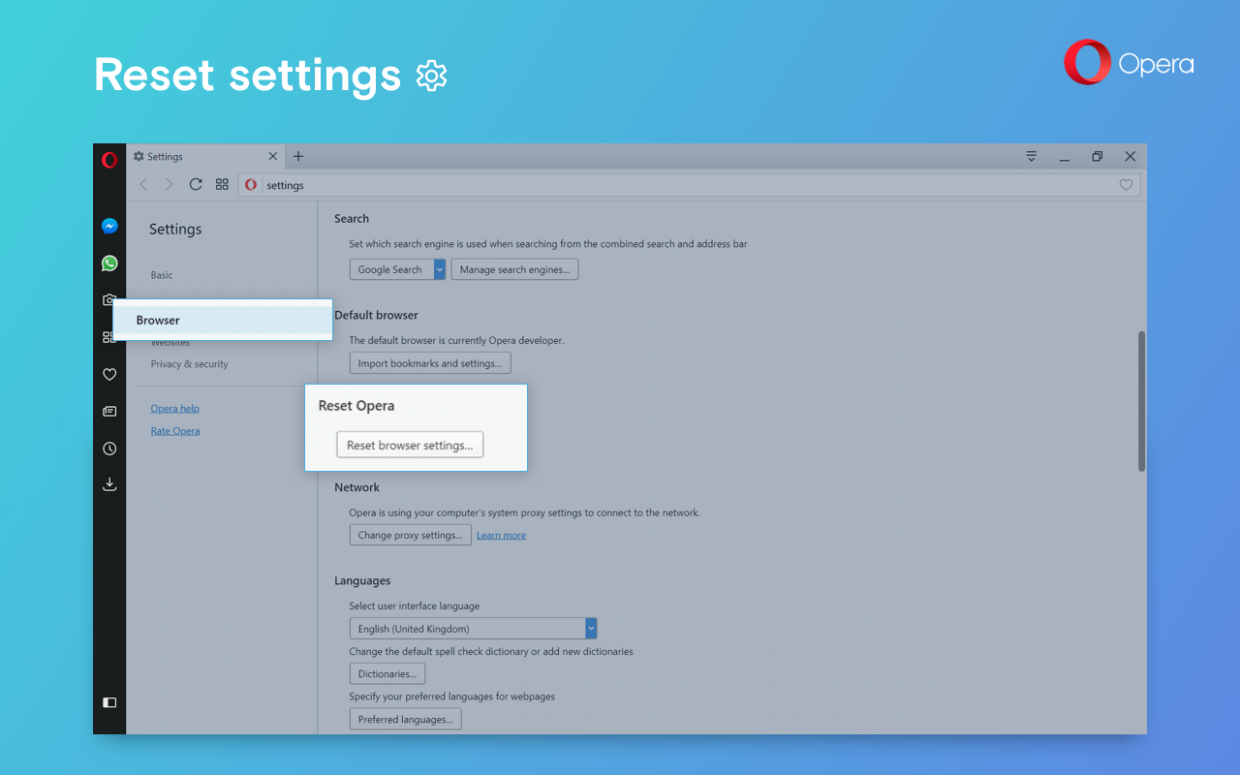
Task: Open Easy Setup from the toolbar
Action: 1031,156
